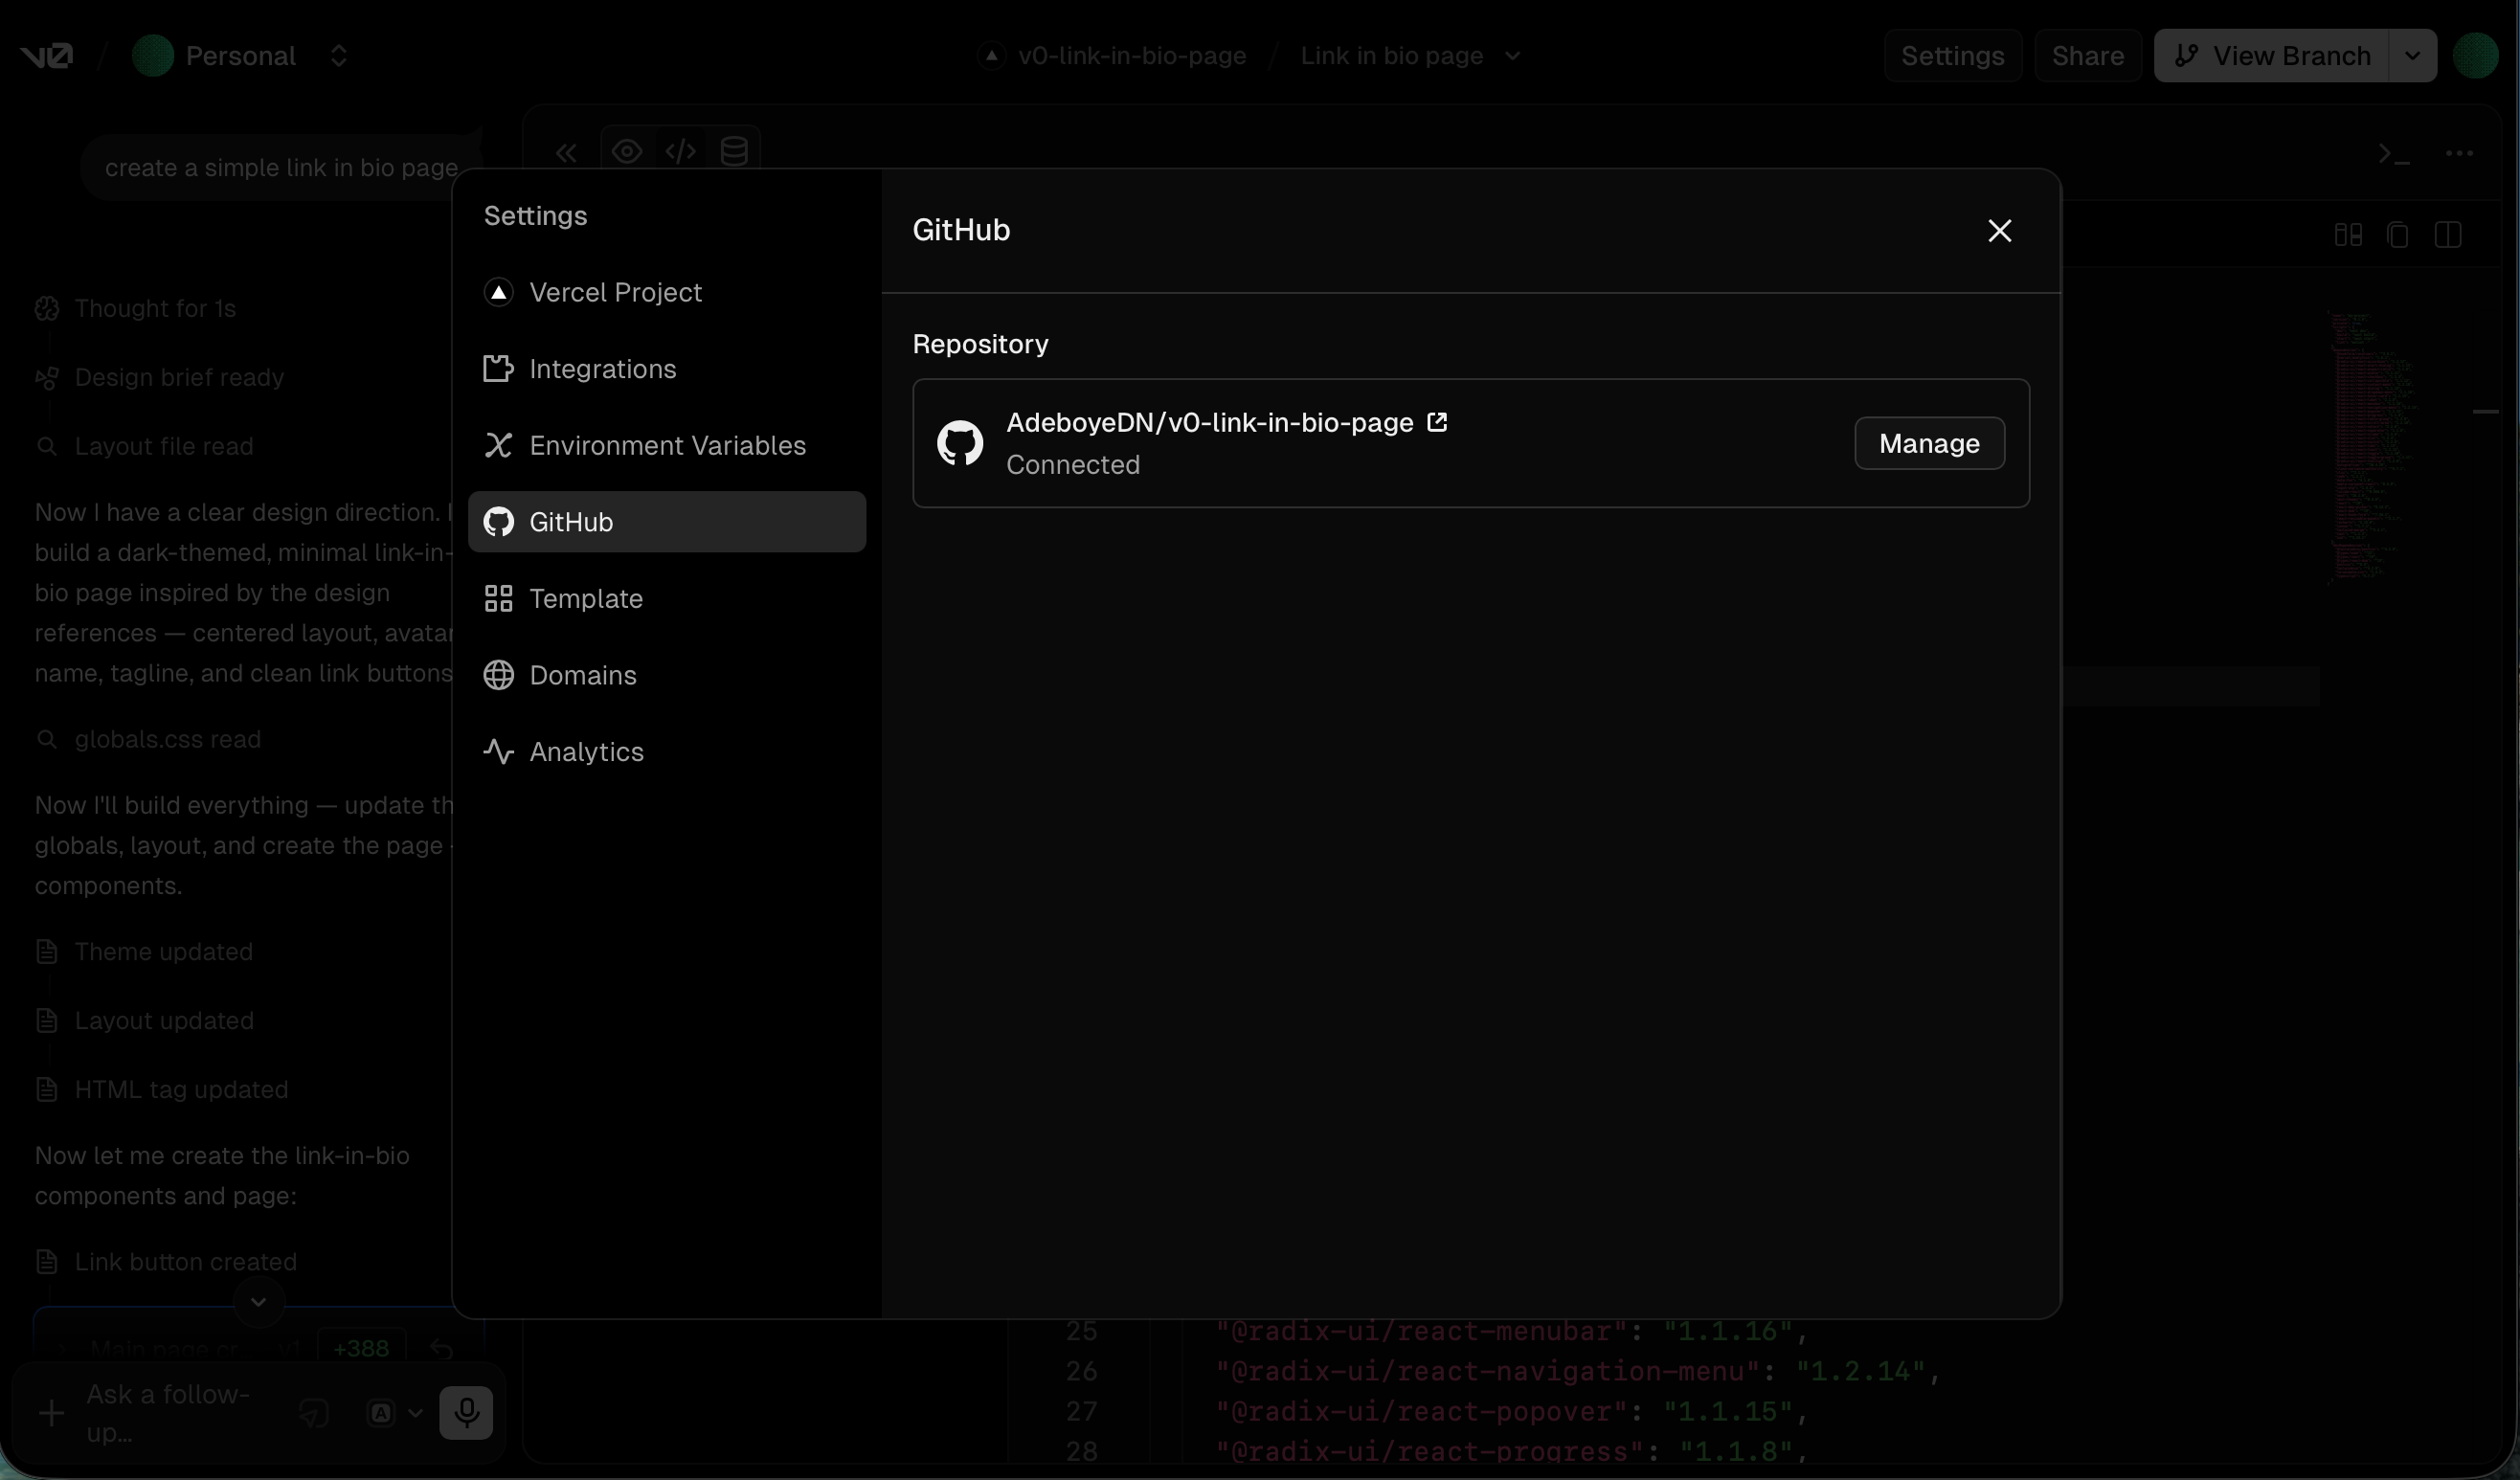
Task: Open the 'HTML tag updated' file step
Action: 162,1089
